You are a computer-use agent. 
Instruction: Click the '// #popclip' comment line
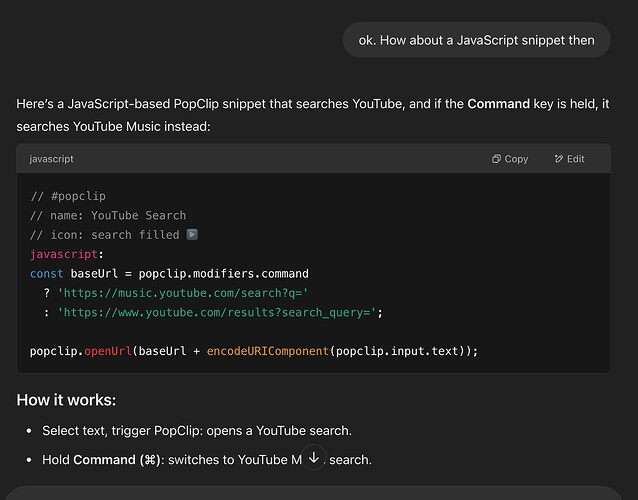pos(68,196)
